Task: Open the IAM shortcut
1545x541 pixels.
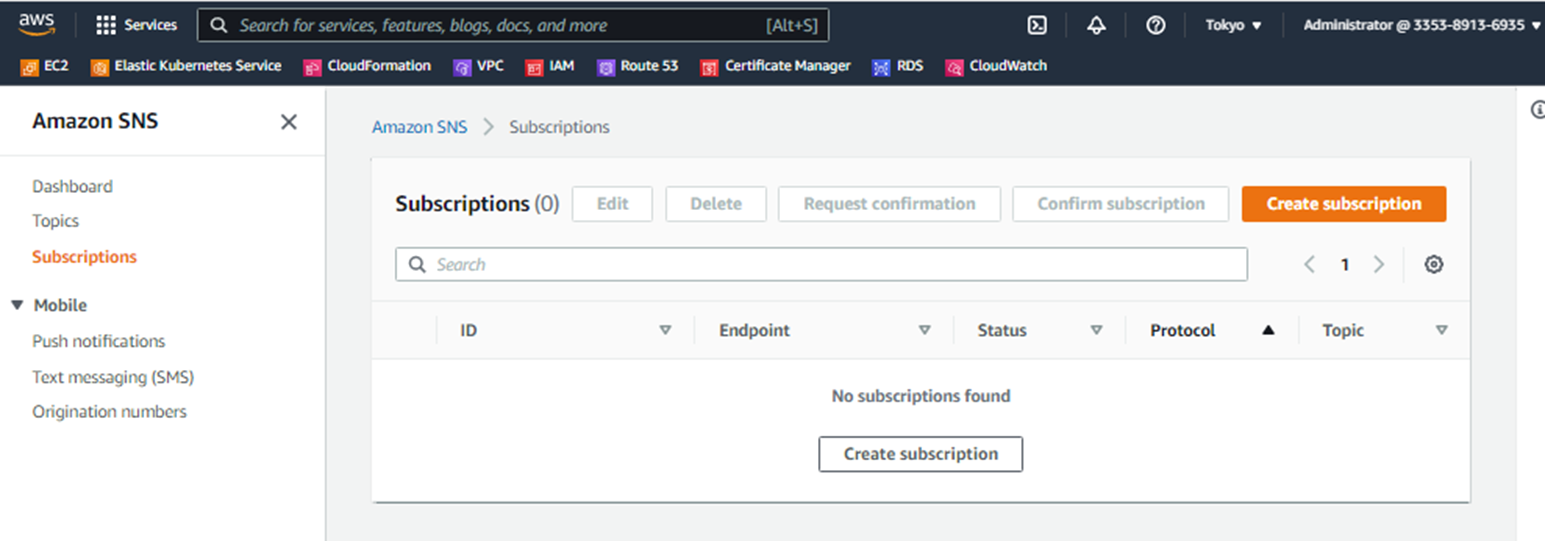Action: [x=550, y=66]
